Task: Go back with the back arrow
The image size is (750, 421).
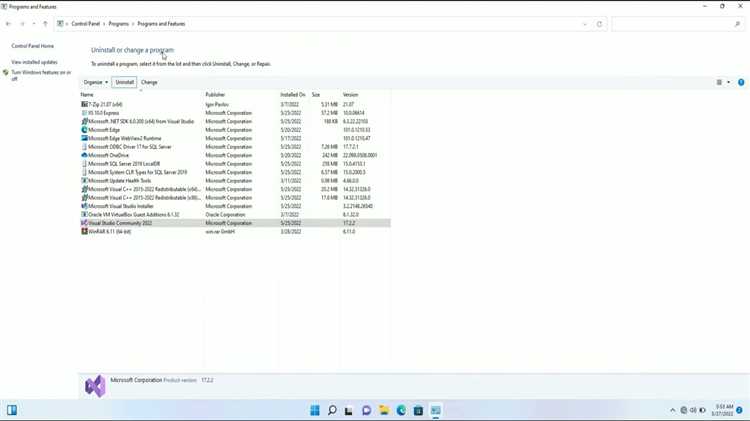Action: (x=9, y=24)
